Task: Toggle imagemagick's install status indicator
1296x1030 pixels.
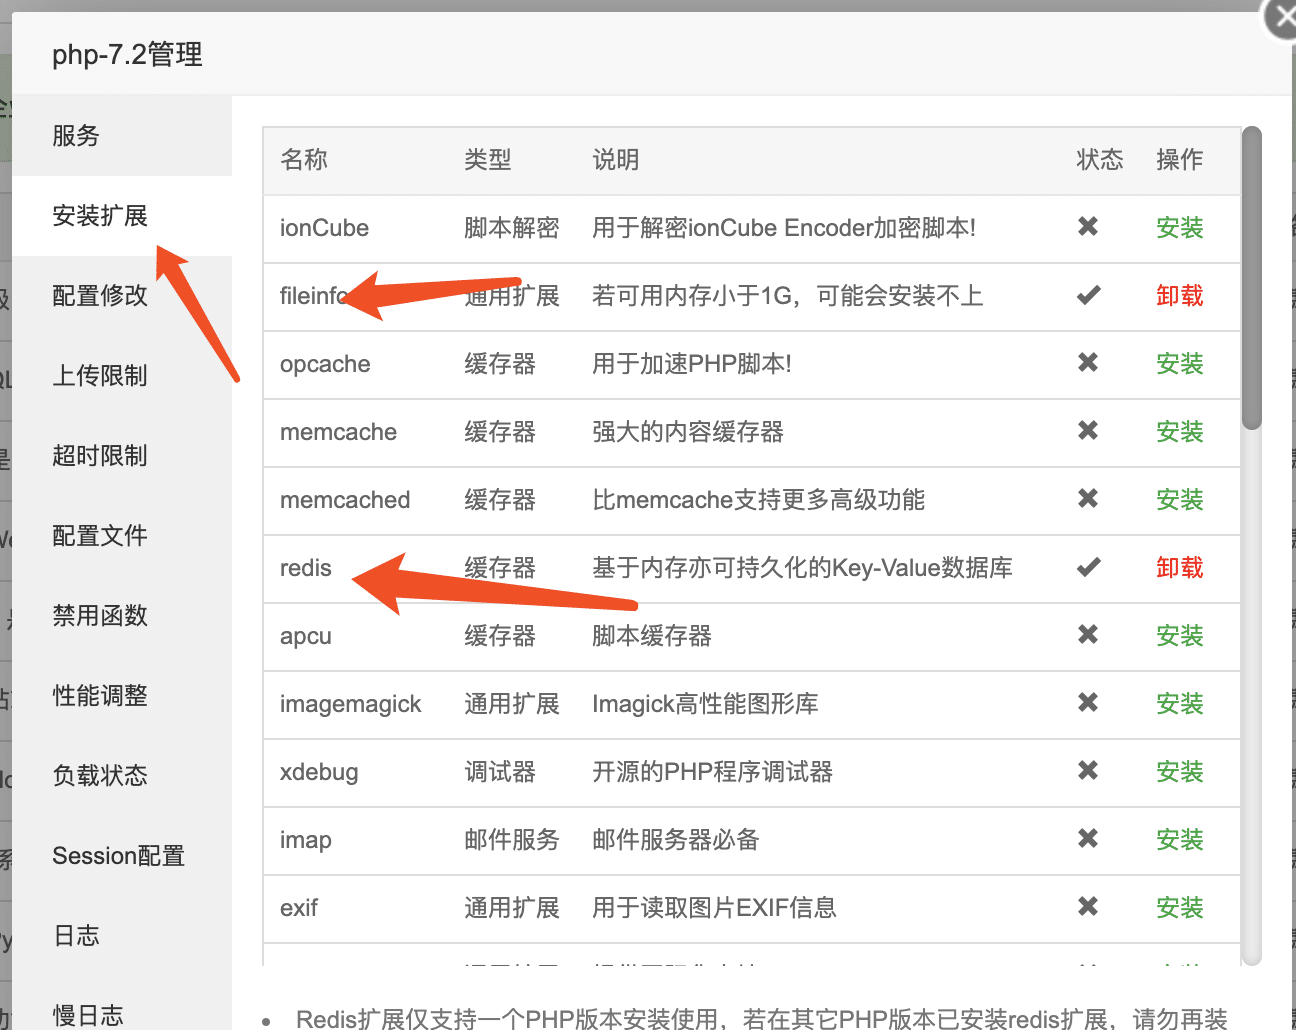Action: [1088, 703]
